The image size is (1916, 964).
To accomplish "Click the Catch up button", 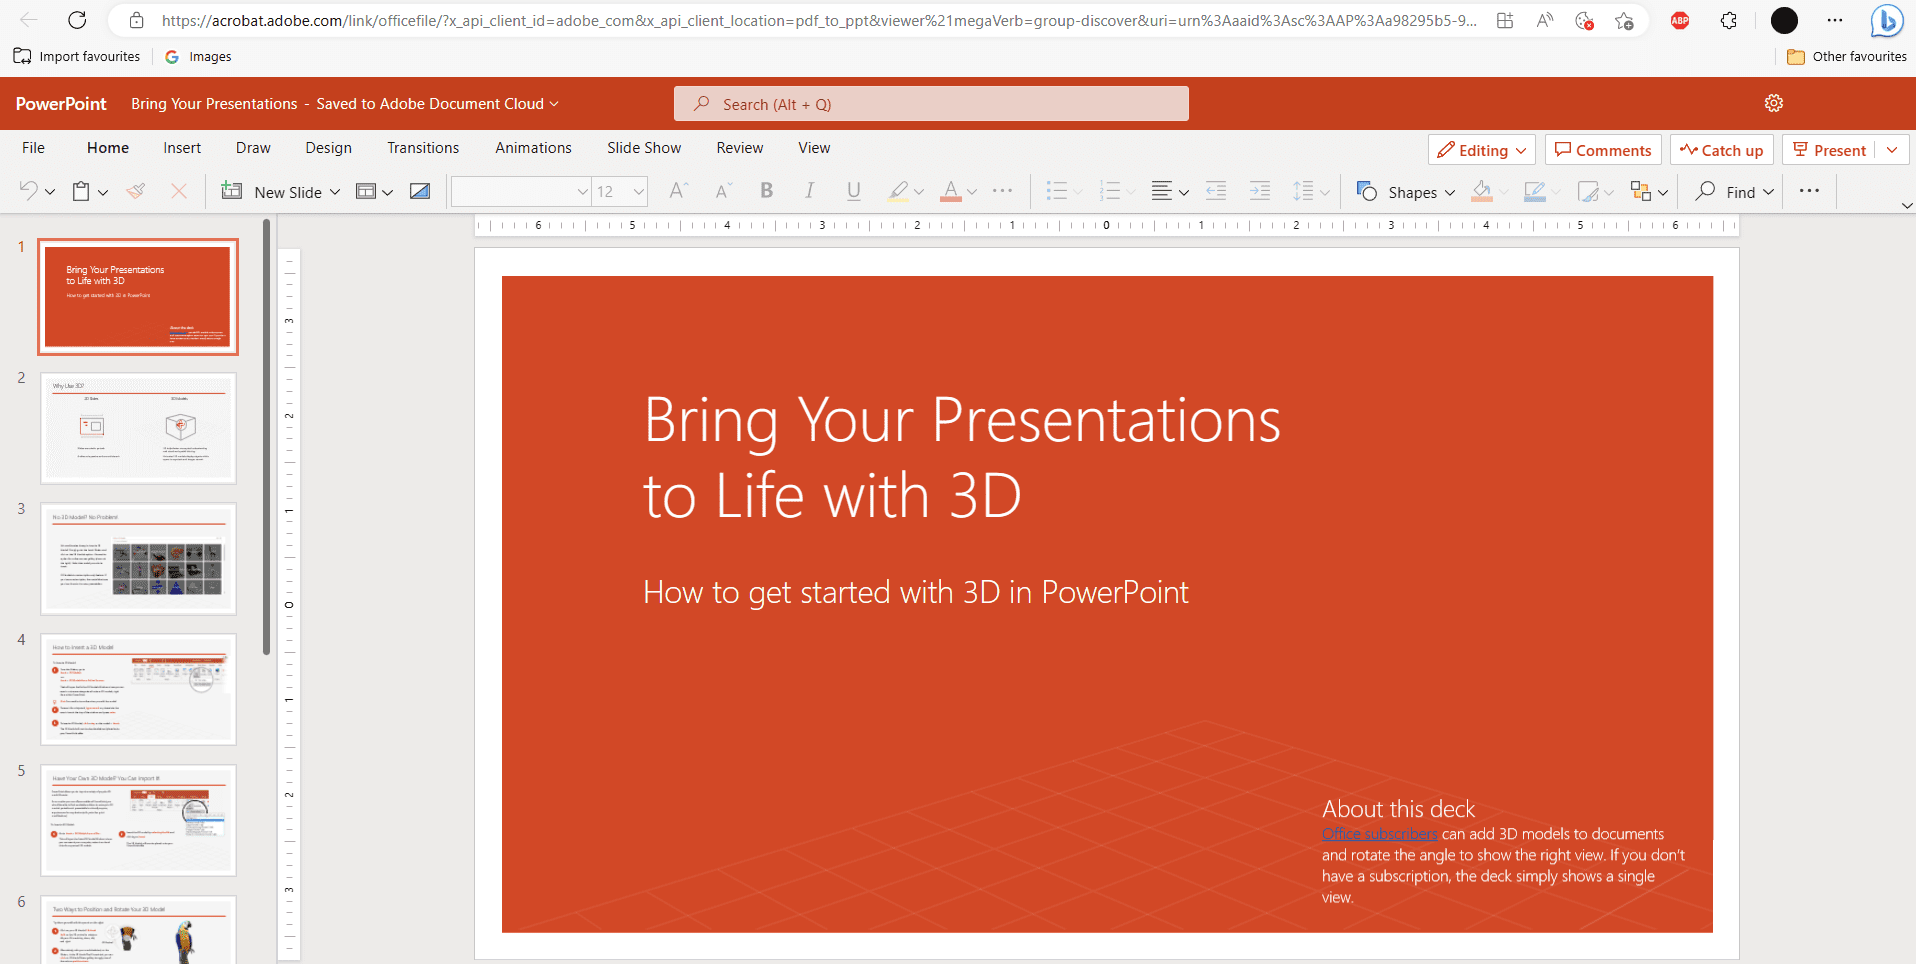I will [x=1721, y=150].
